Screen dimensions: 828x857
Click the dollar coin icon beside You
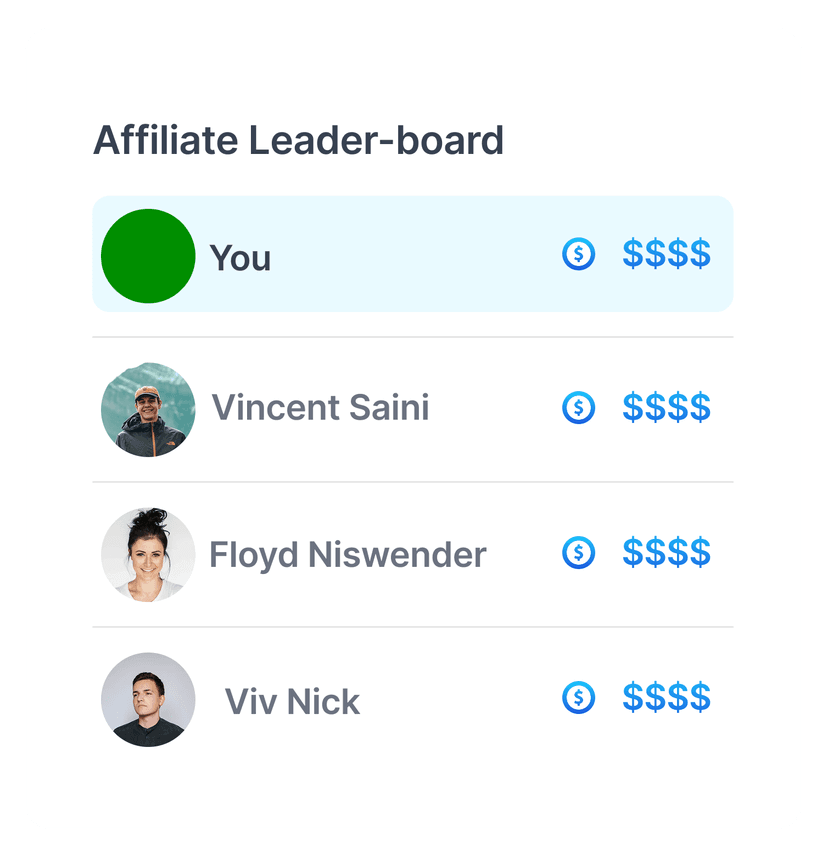(x=580, y=255)
